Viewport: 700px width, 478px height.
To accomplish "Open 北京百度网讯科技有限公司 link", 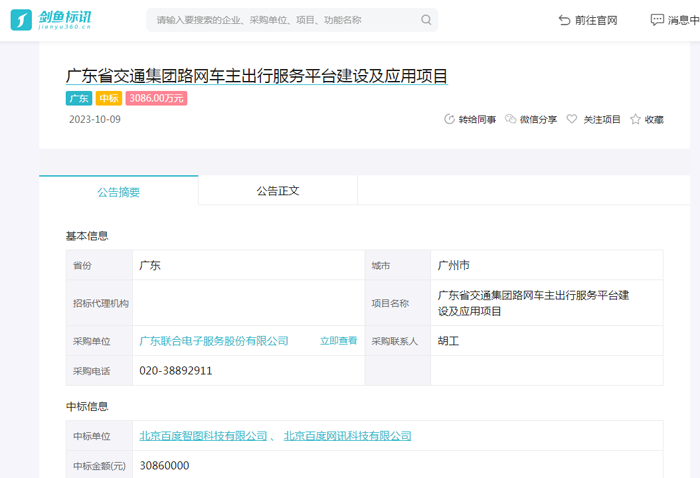I will (347, 436).
